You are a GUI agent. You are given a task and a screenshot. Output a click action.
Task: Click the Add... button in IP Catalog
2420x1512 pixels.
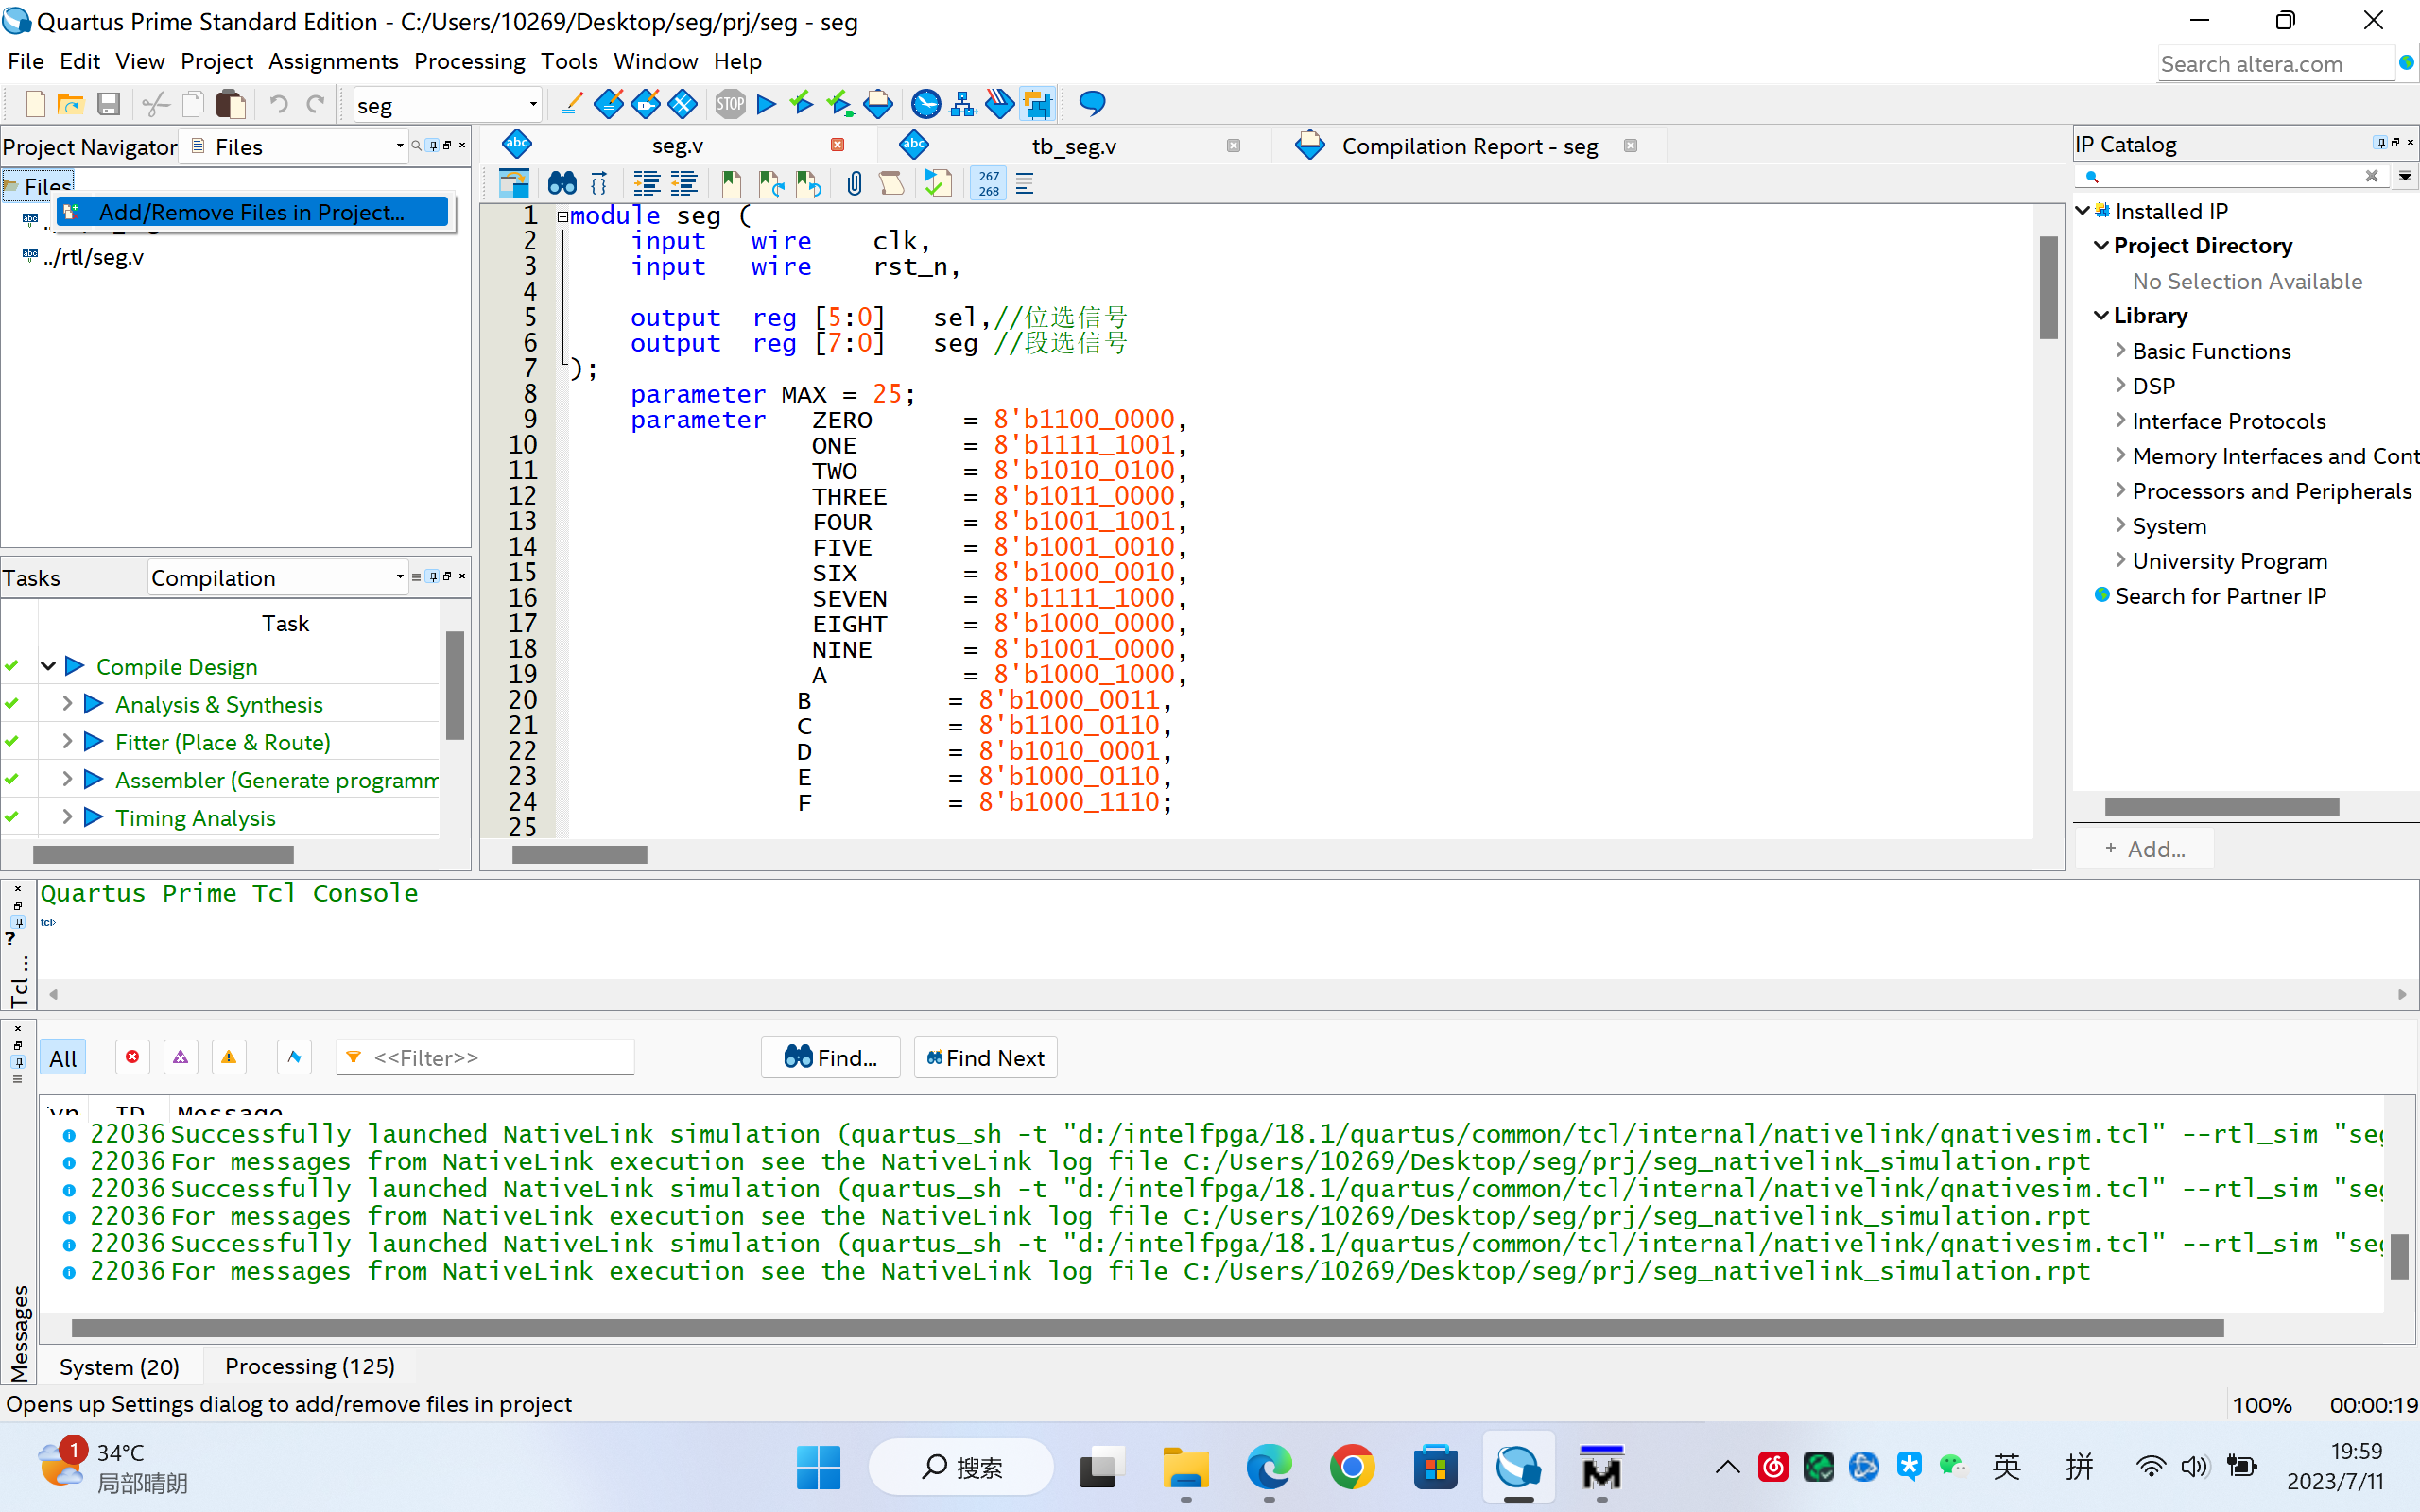pyautogui.click(x=2144, y=849)
